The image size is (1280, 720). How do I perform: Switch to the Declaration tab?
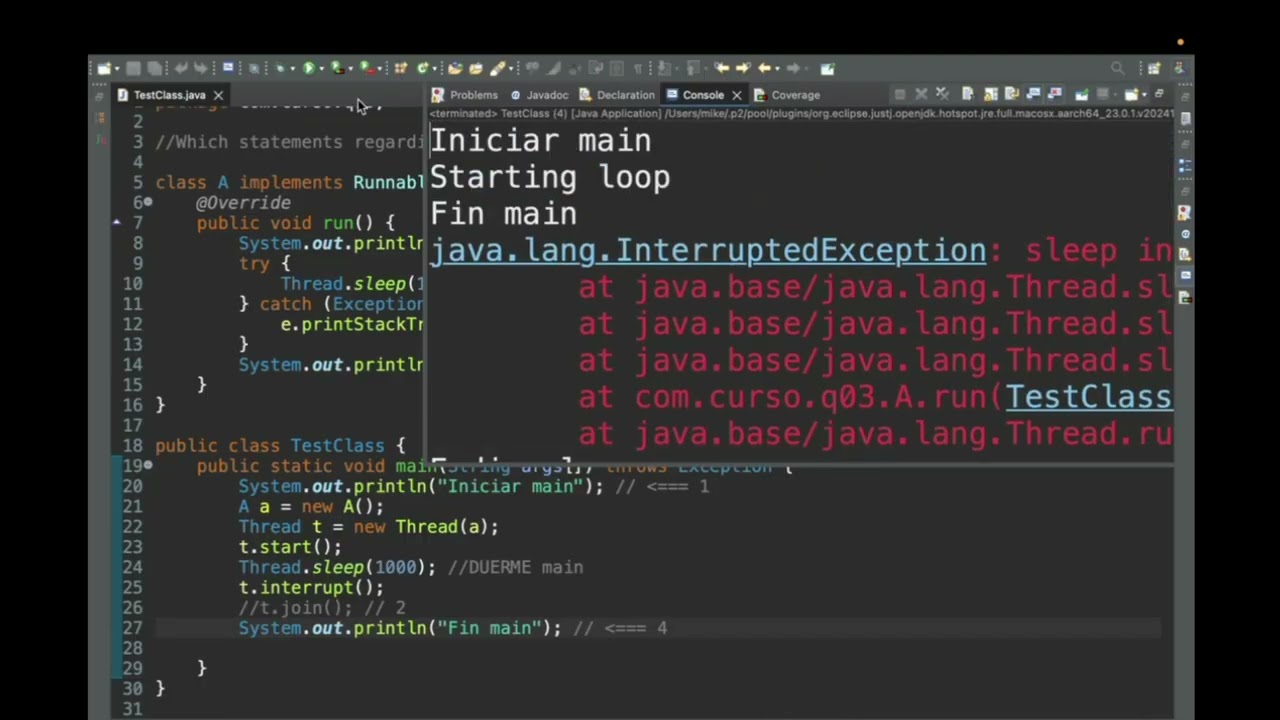(x=617, y=95)
